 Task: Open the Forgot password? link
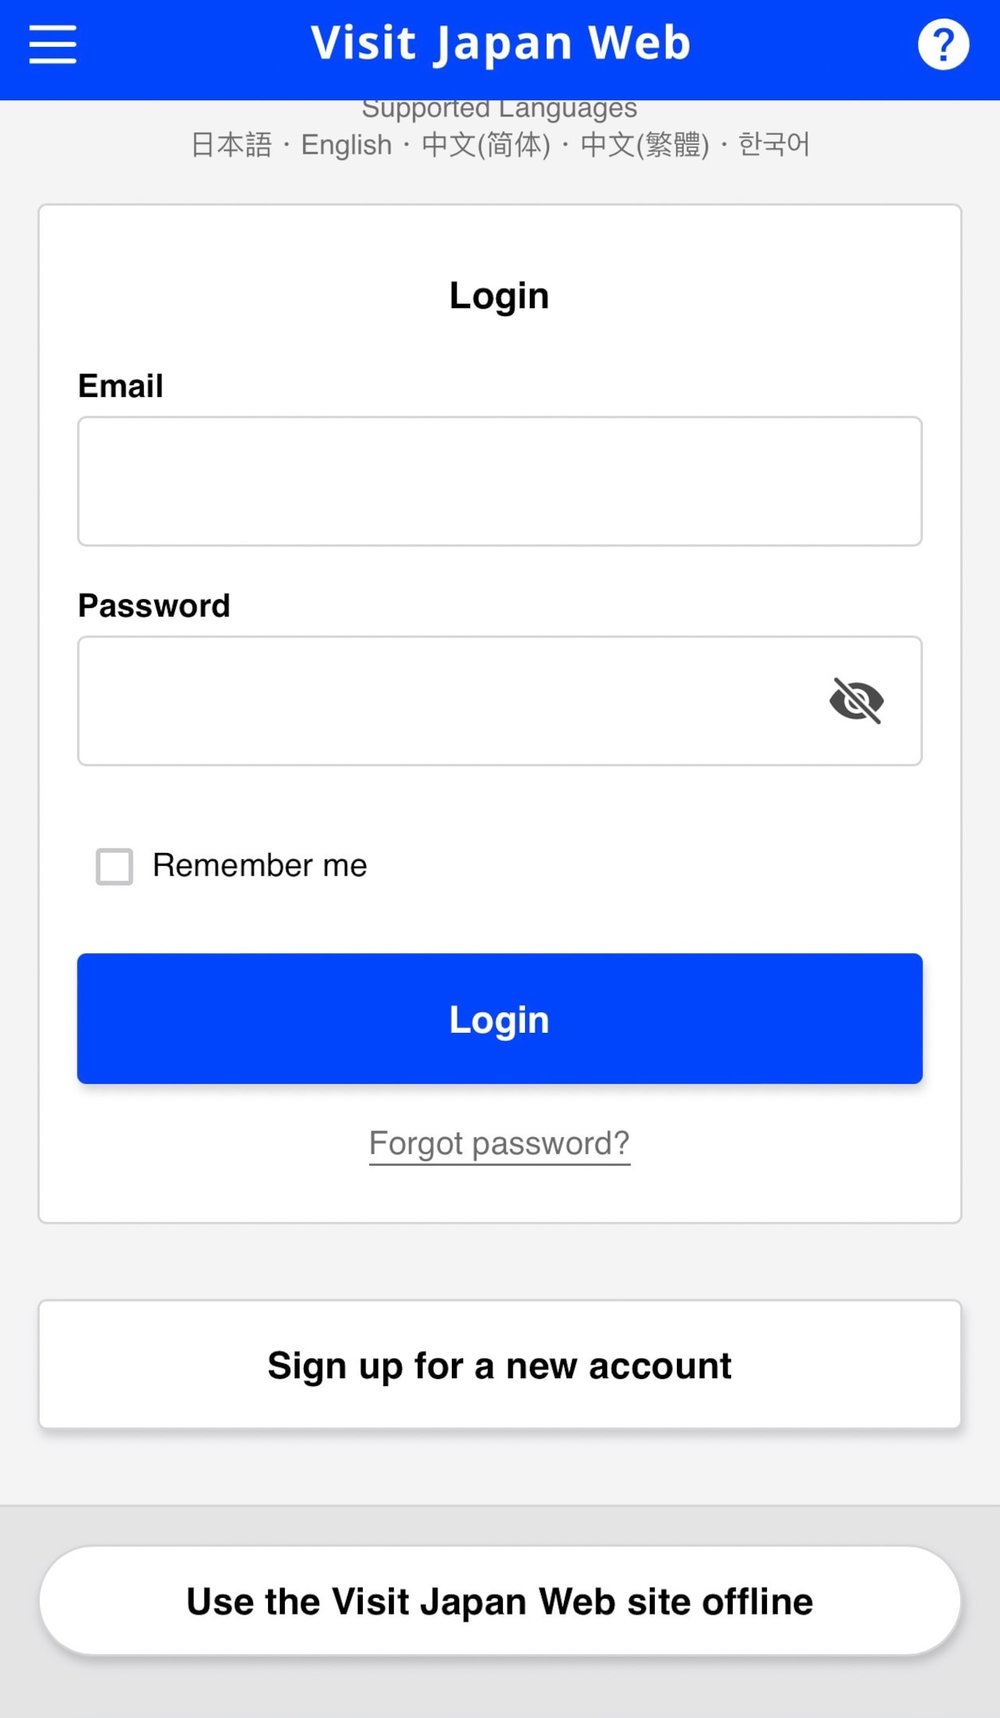point(499,1143)
